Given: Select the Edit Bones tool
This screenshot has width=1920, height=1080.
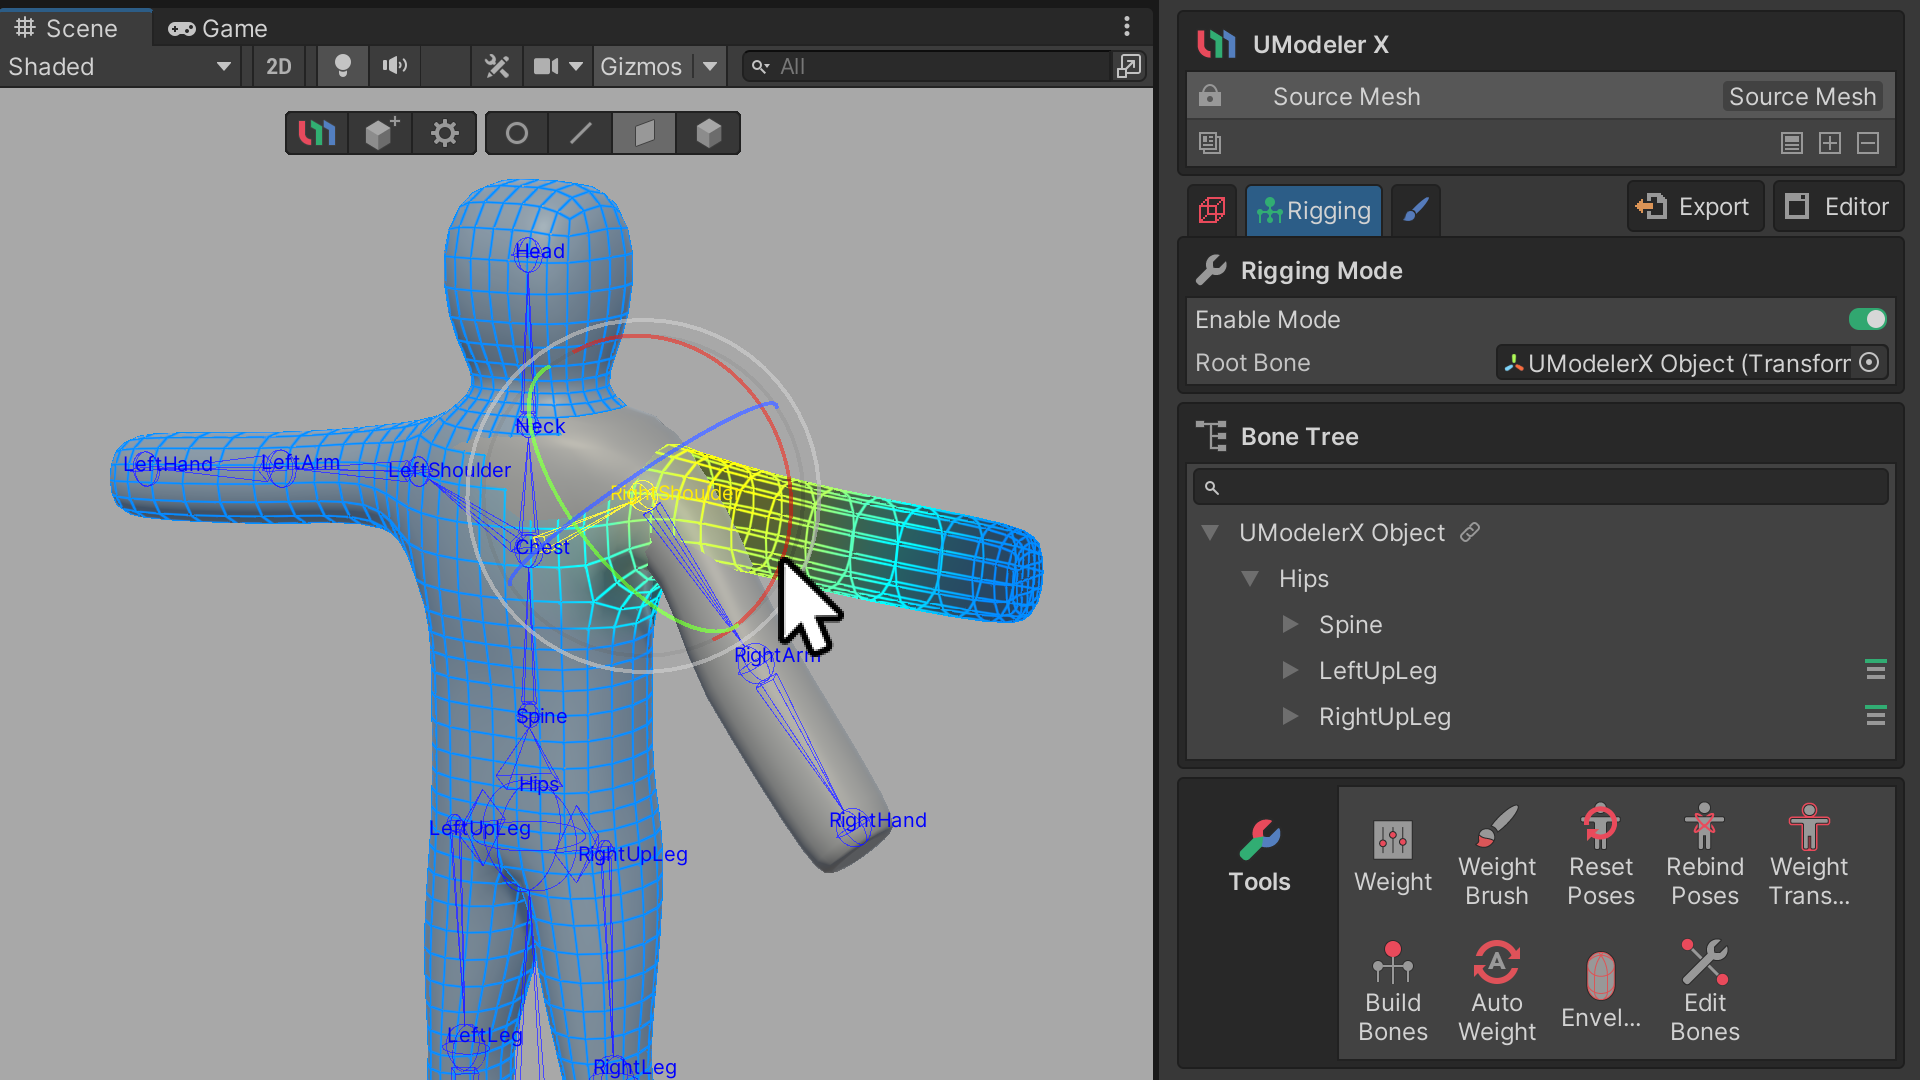Looking at the screenshot, I should (1704, 991).
